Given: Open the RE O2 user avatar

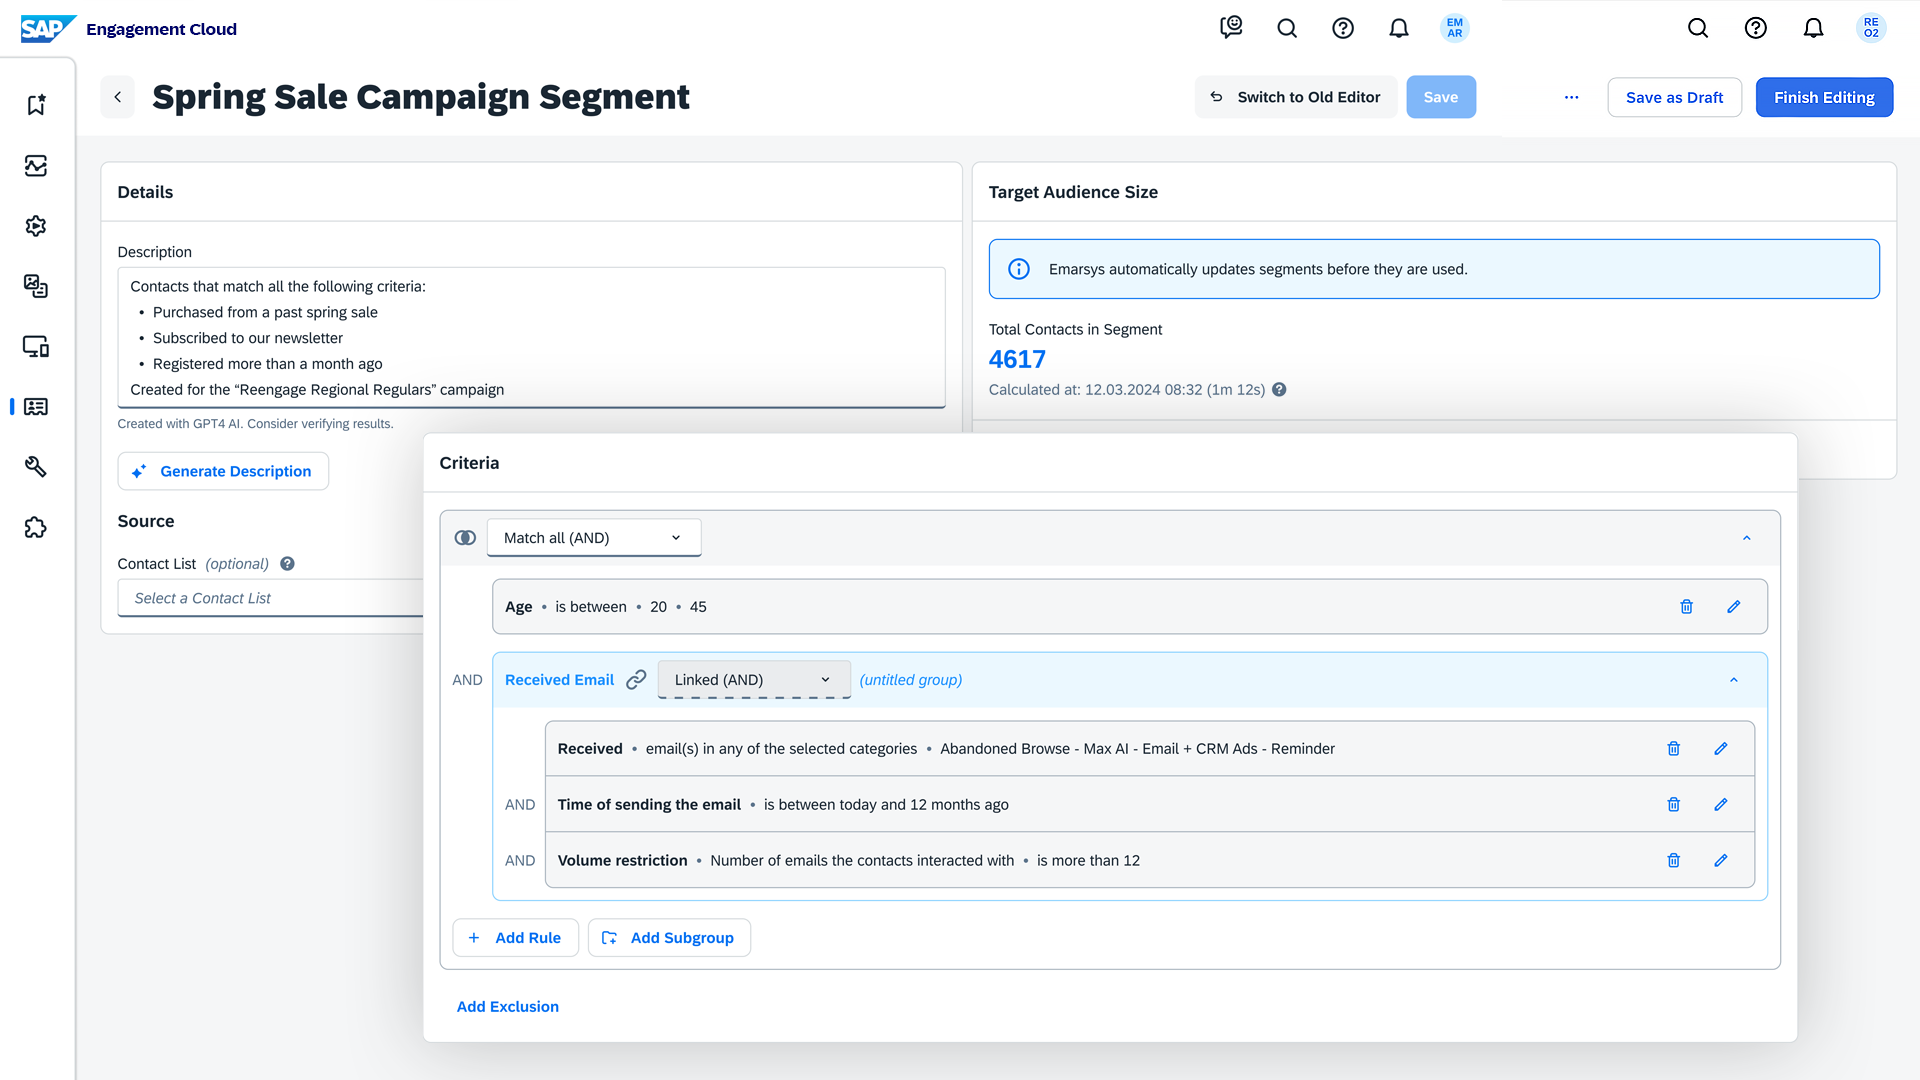Looking at the screenshot, I should tap(1871, 28).
